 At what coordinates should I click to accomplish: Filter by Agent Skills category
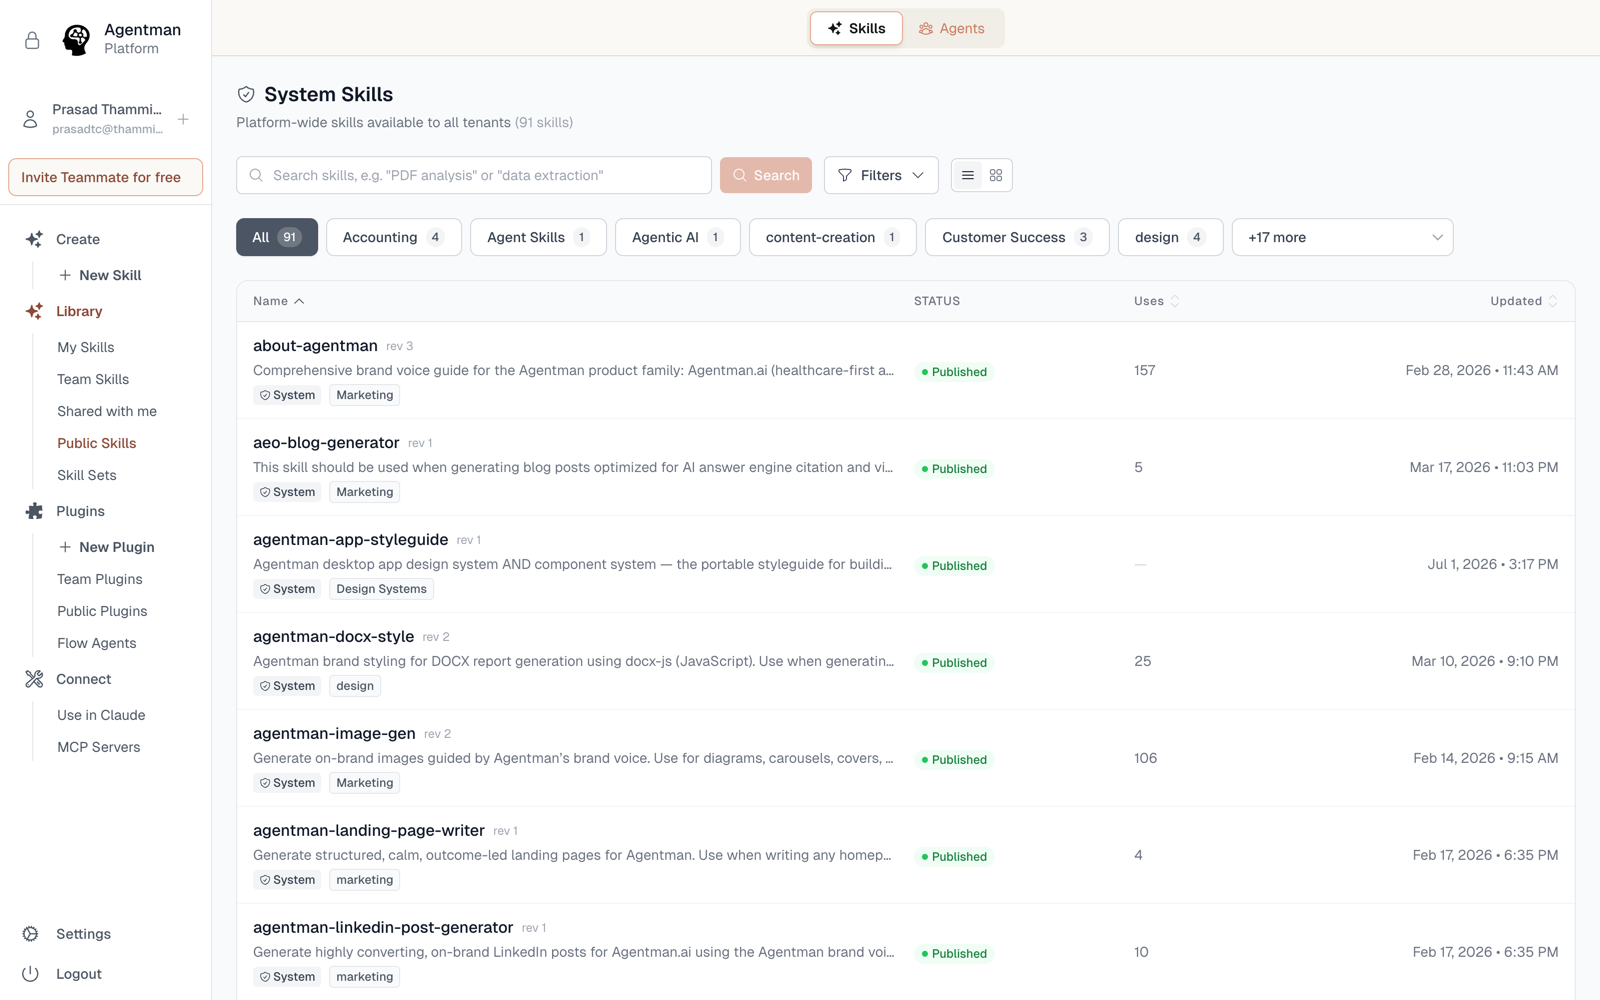tap(538, 237)
